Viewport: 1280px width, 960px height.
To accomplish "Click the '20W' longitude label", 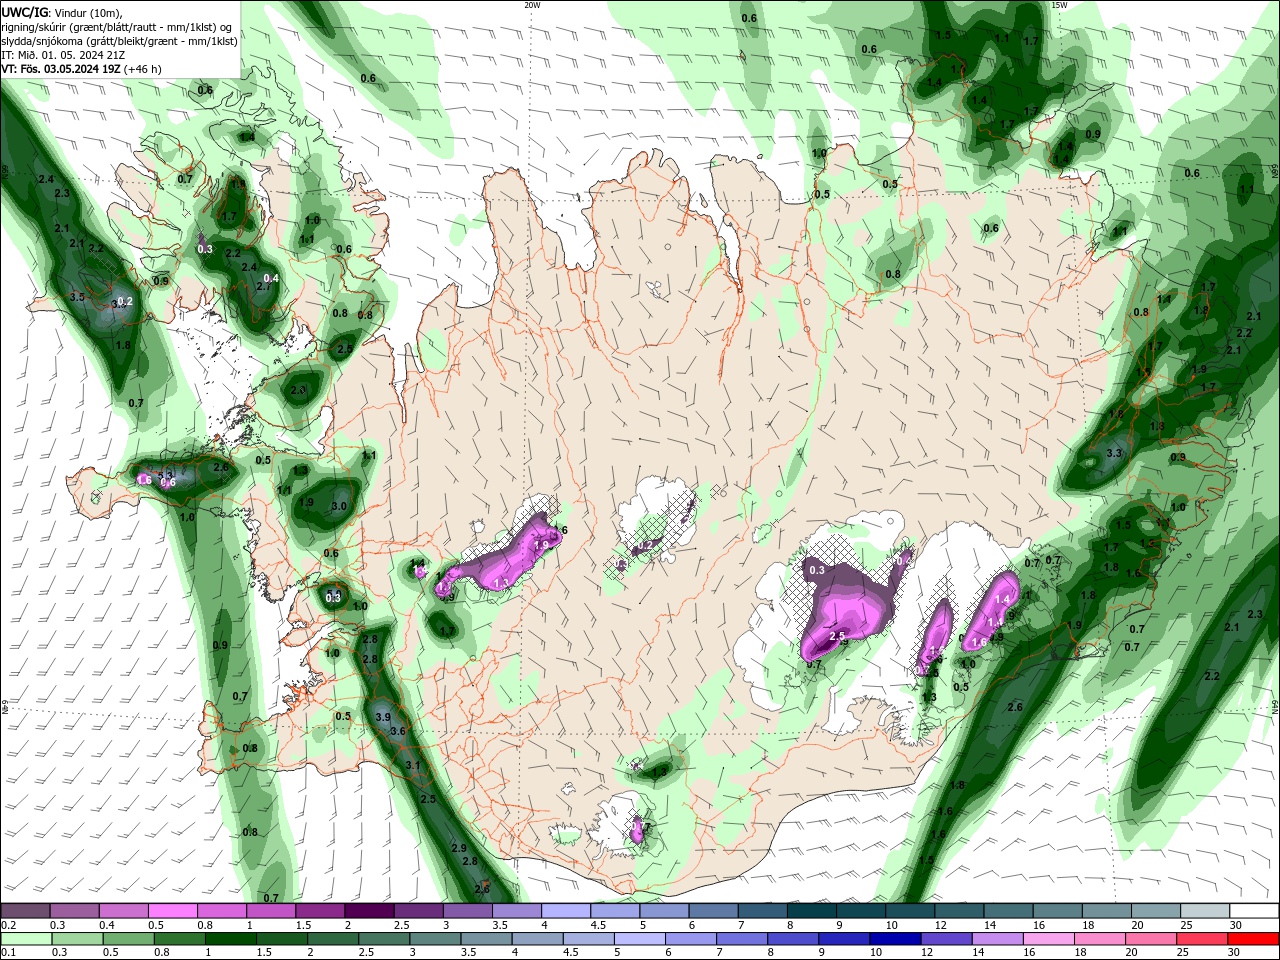I will [532, 5].
